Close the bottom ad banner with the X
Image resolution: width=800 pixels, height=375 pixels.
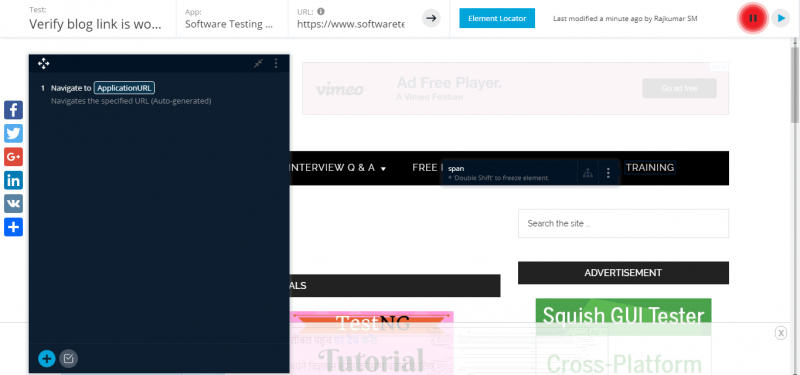click(781, 333)
